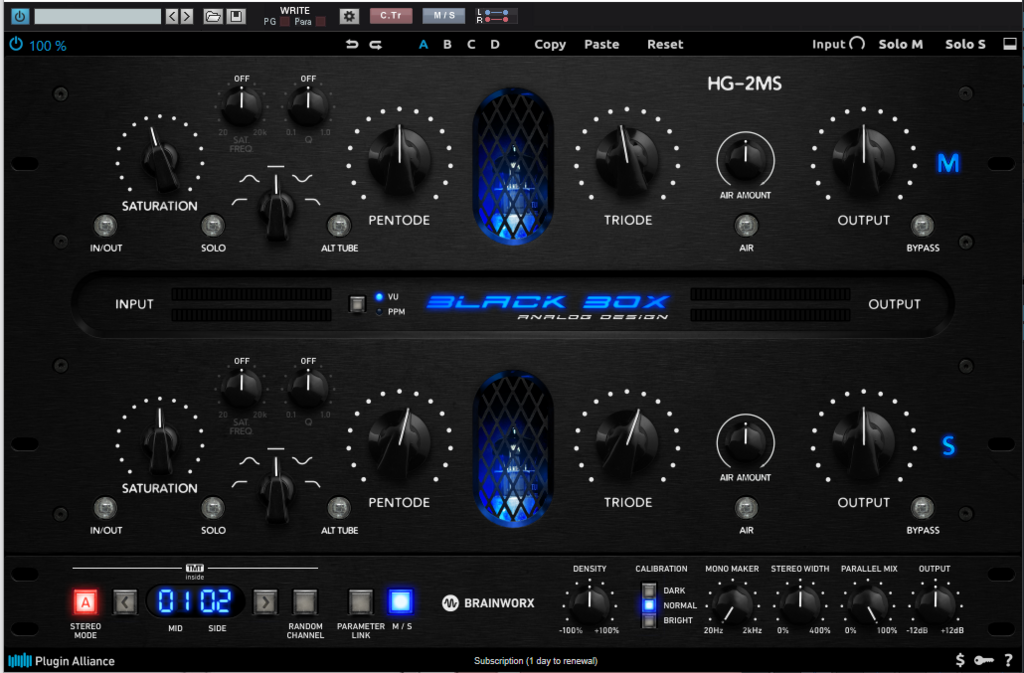Select settings slot B

447,44
